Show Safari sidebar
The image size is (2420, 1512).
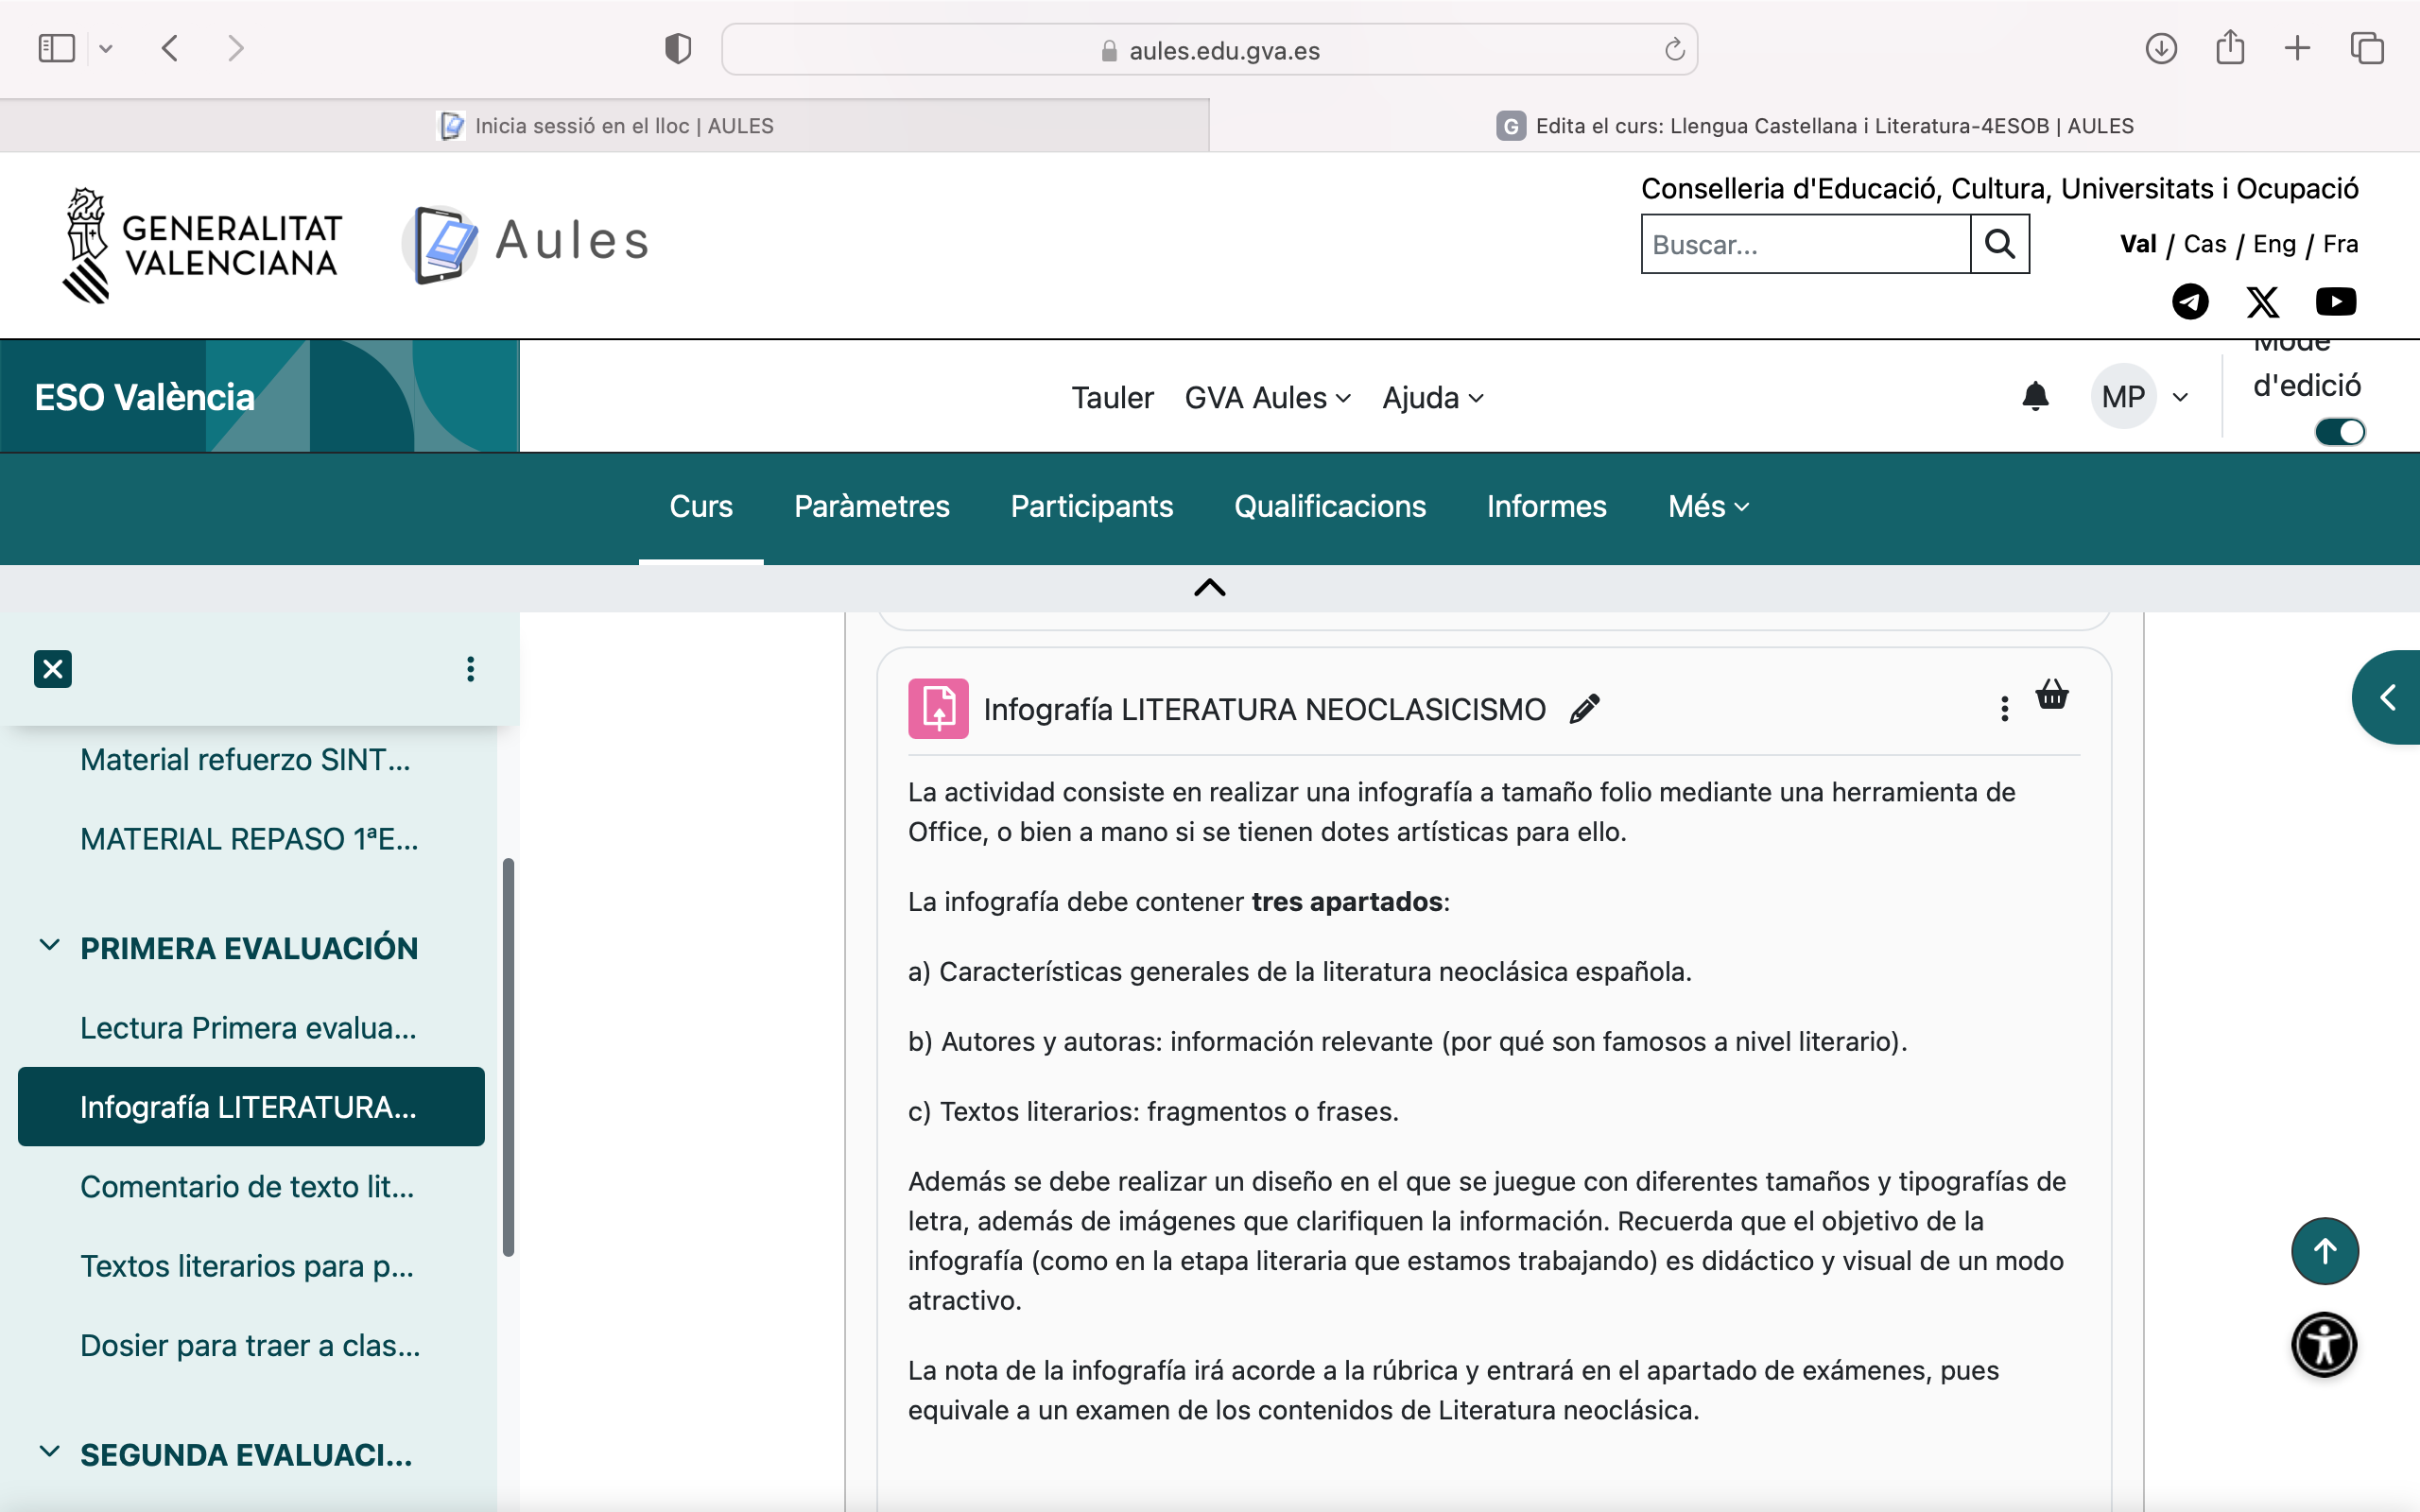point(56,48)
